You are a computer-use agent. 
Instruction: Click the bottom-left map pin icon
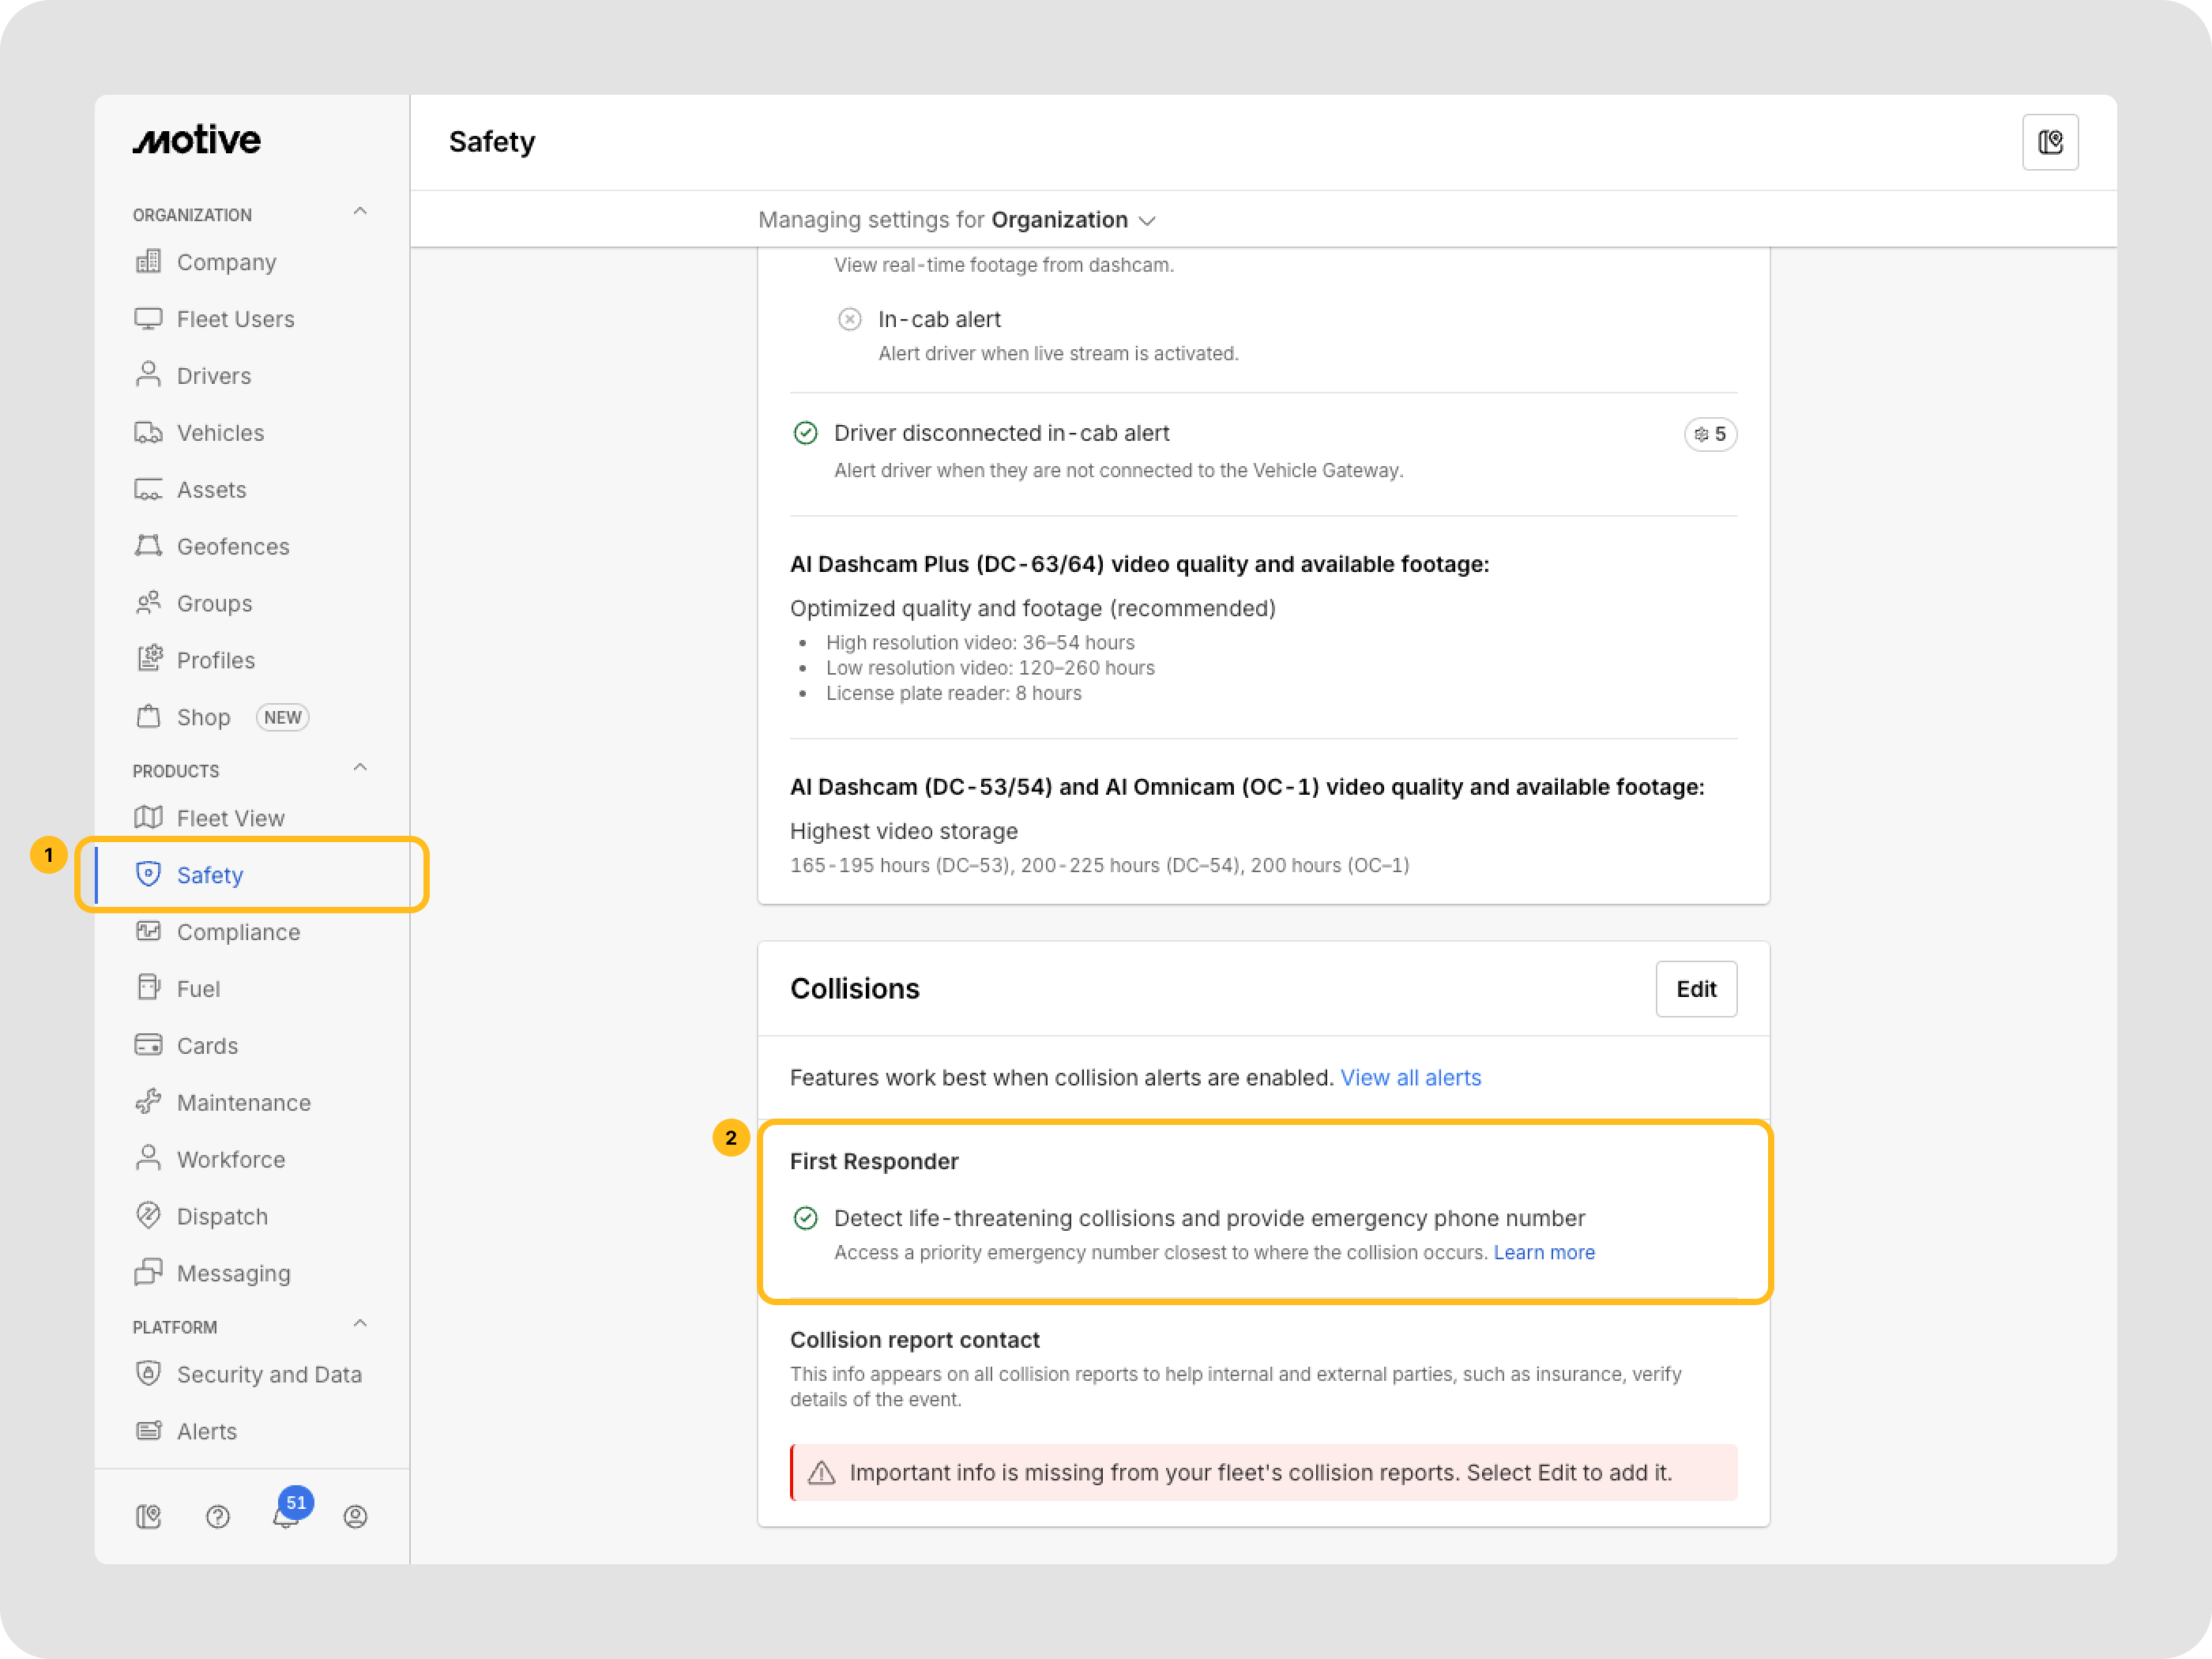pos(148,1517)
